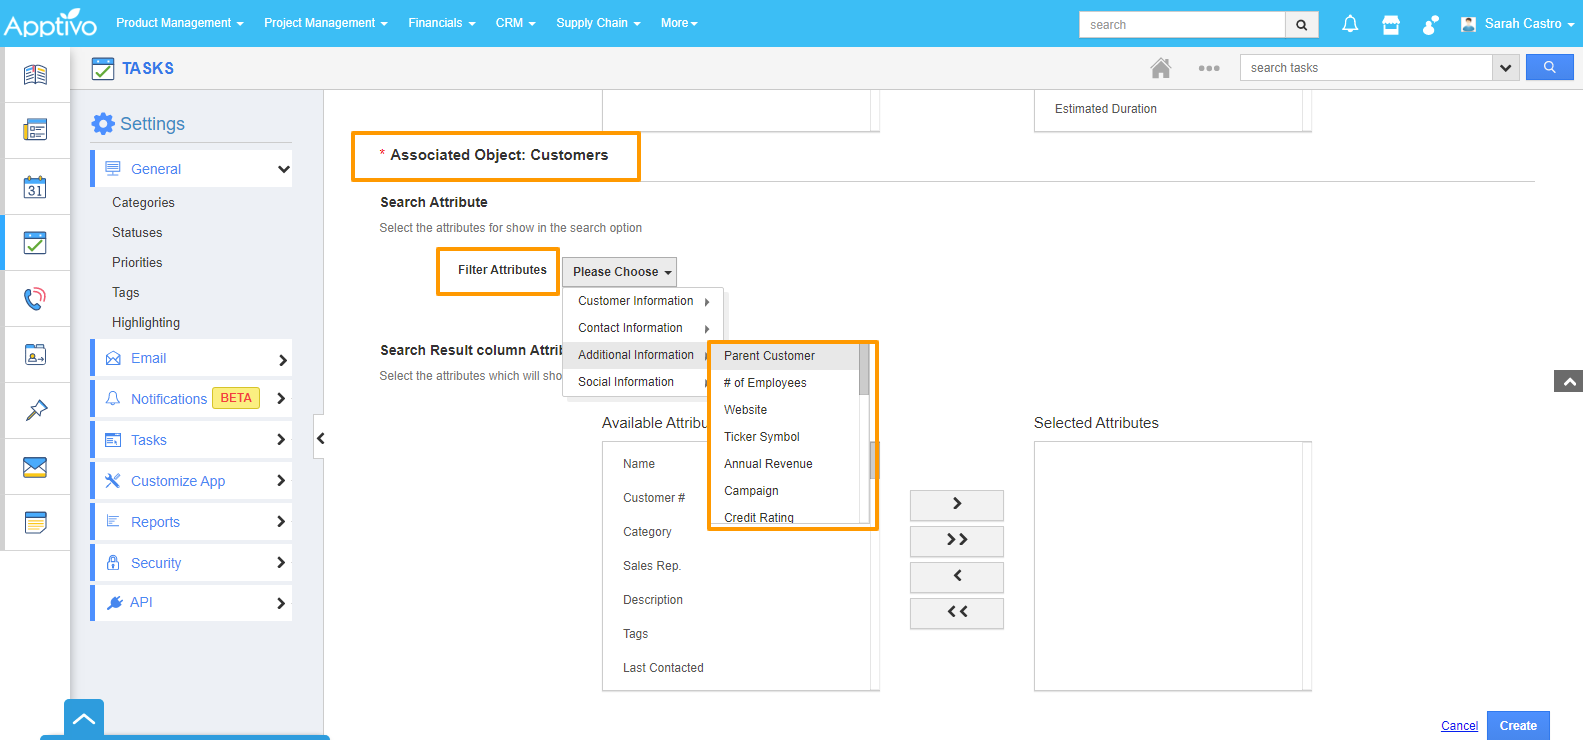Image resolution: width=1583 pixels, height=740 pixels.
Task: Open the Supply Chain top menu
Action: (597, 23)
